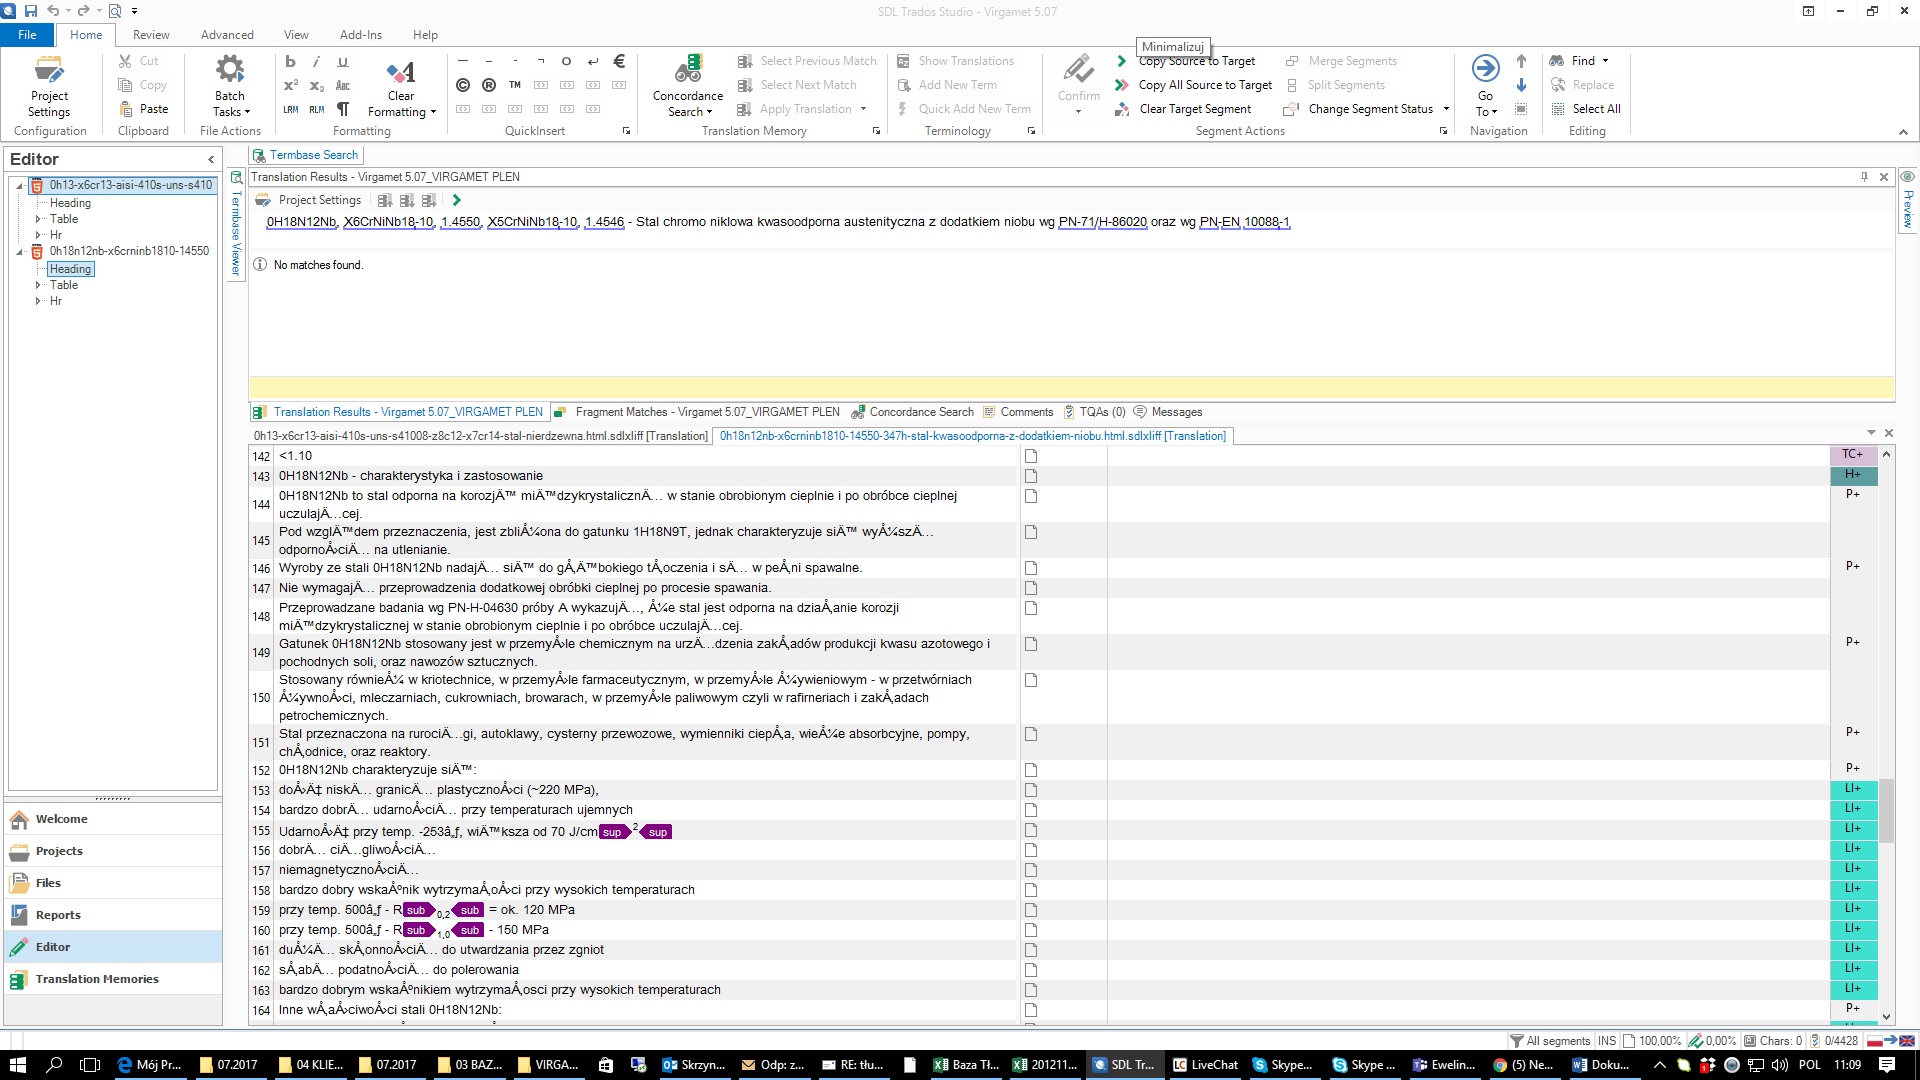Pin the Translation Results panel
The image size is (1920, 1080).
(x=1864, y=177)
